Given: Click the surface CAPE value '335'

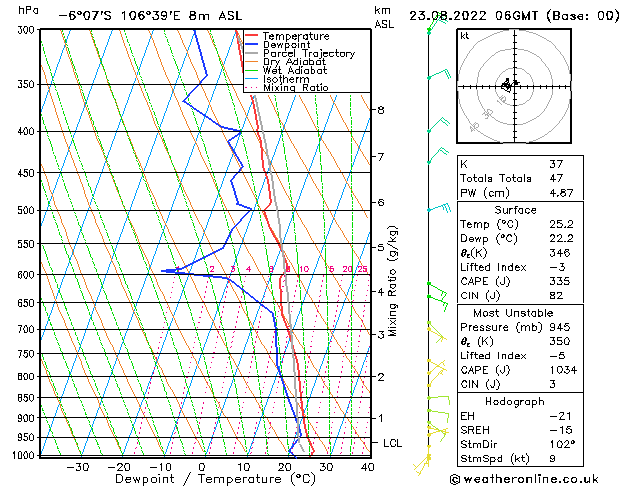Looking at the screenshot, I should (x=560, y=281).
